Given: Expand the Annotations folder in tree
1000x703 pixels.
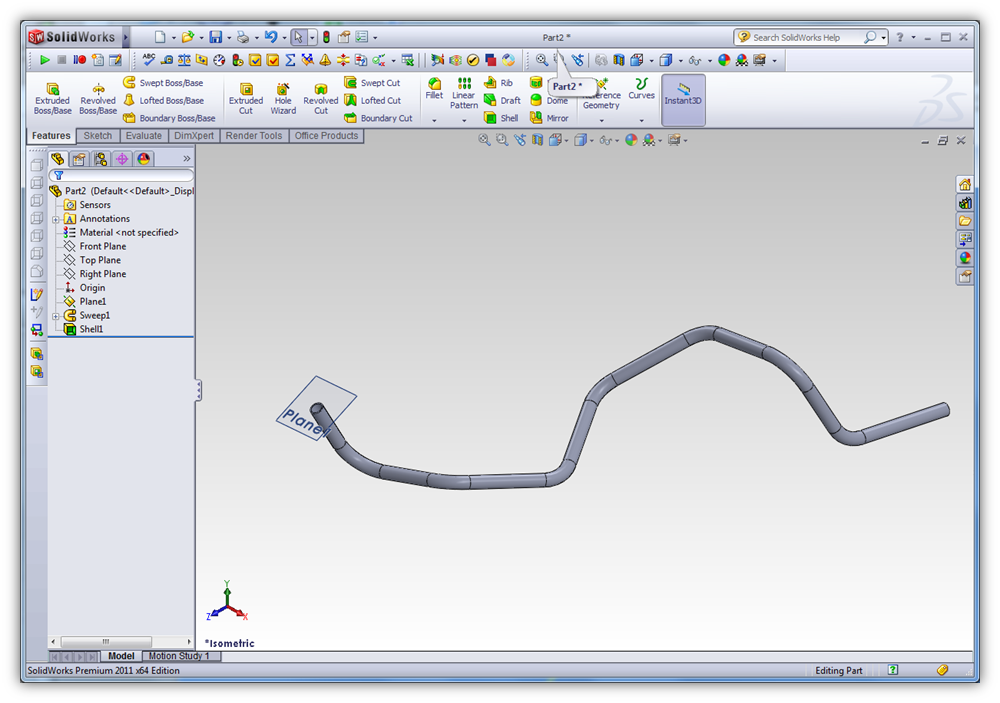Looking at the screenshot, I should tap(56, 219).
